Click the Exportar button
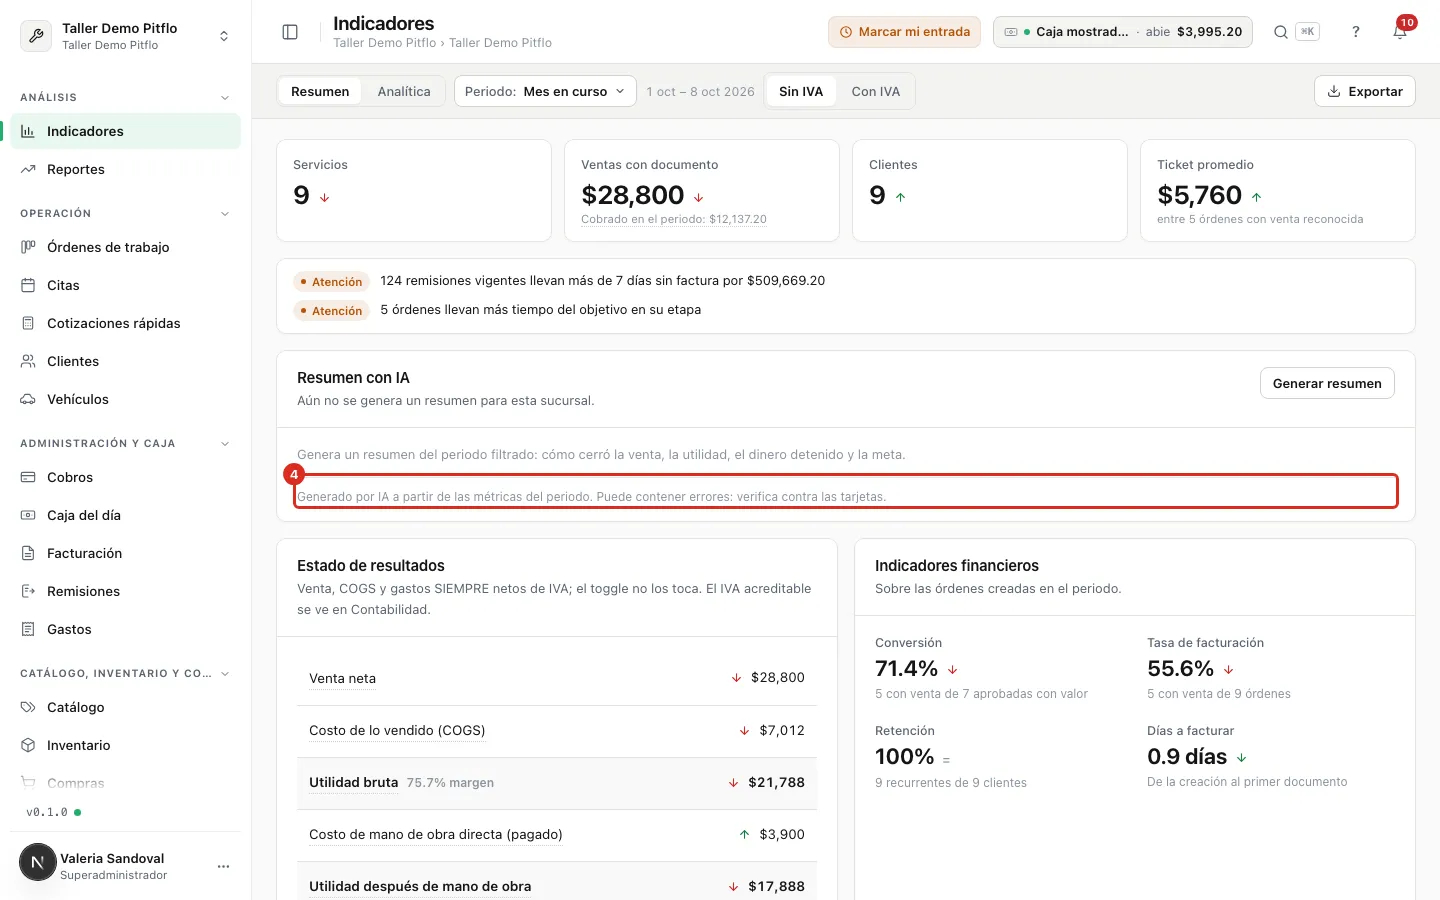1440x900 pixels. [x=1365, y=91]
